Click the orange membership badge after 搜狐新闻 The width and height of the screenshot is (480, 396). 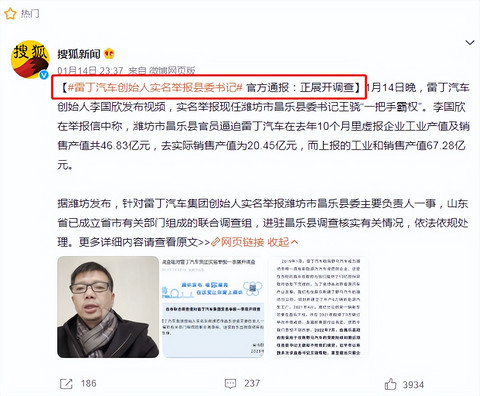point(109,54)
